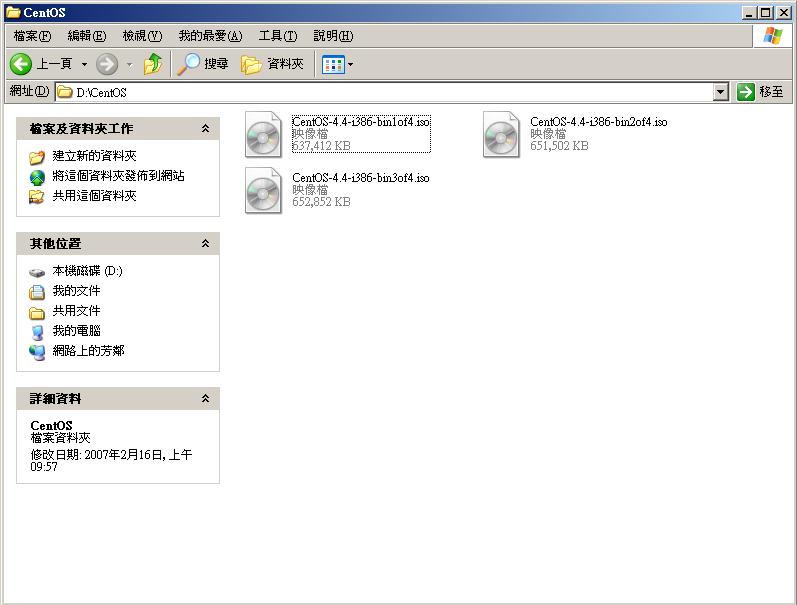Click the 將這個資料夾發佈到網站 link
Image resolution: width=797 pixels, height=605 pixels.
click(x=118, y=176)
